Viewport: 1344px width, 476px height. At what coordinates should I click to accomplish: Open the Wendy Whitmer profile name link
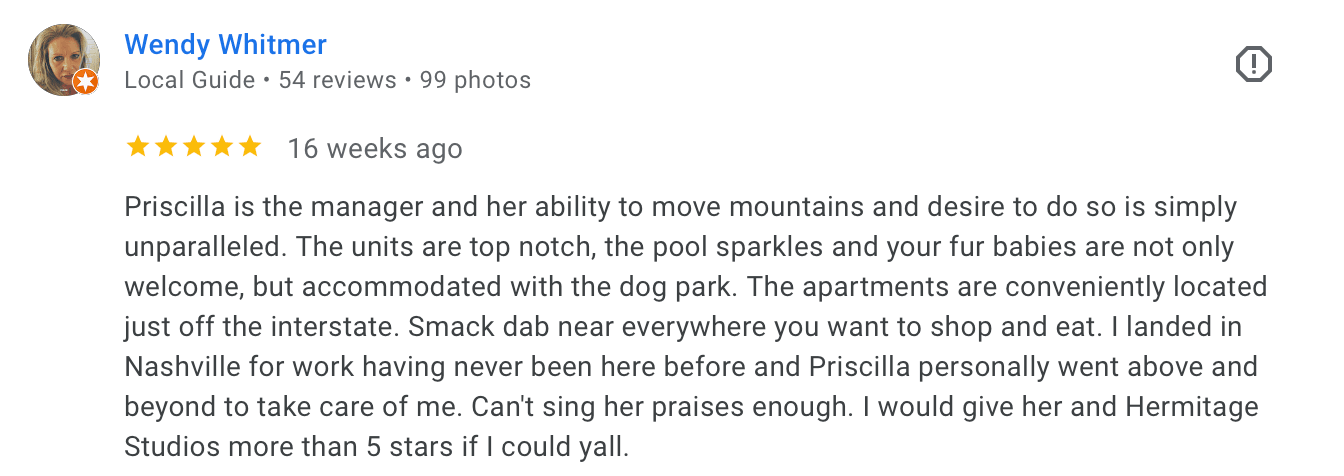coord(225,45)
